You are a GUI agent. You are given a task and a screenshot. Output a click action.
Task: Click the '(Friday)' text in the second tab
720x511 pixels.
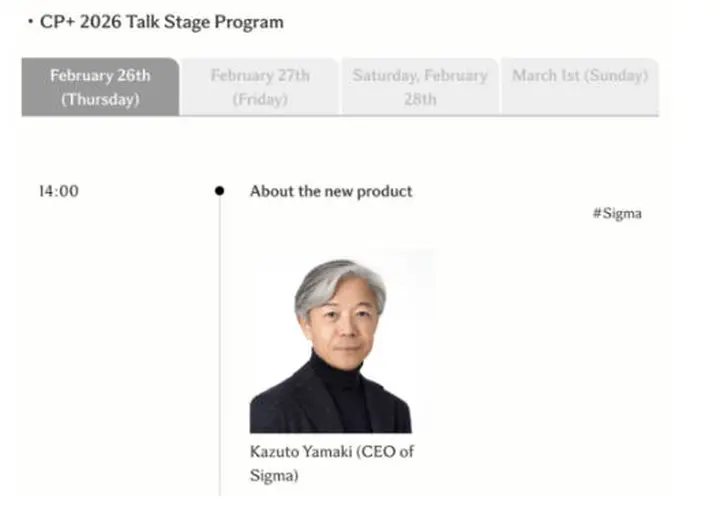pos(260,99)
